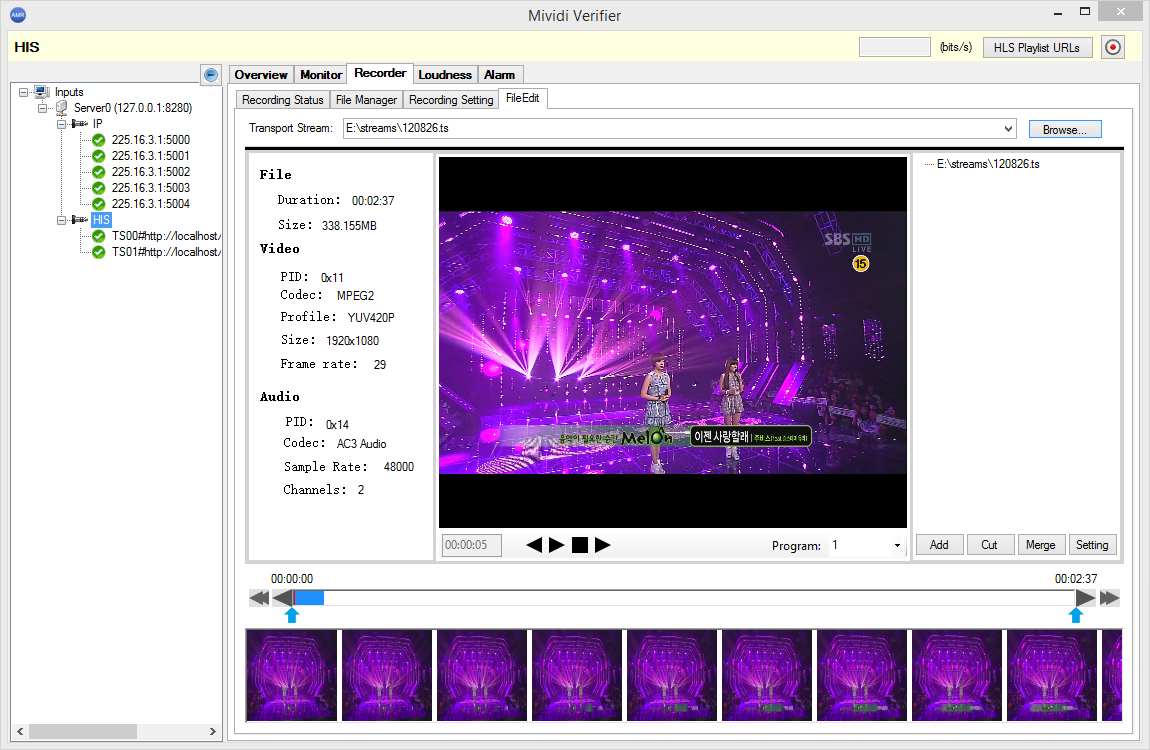
Task: Click the first thumbnail in the filmstrip
Action: pyautogui.click(x=292, y=675)
